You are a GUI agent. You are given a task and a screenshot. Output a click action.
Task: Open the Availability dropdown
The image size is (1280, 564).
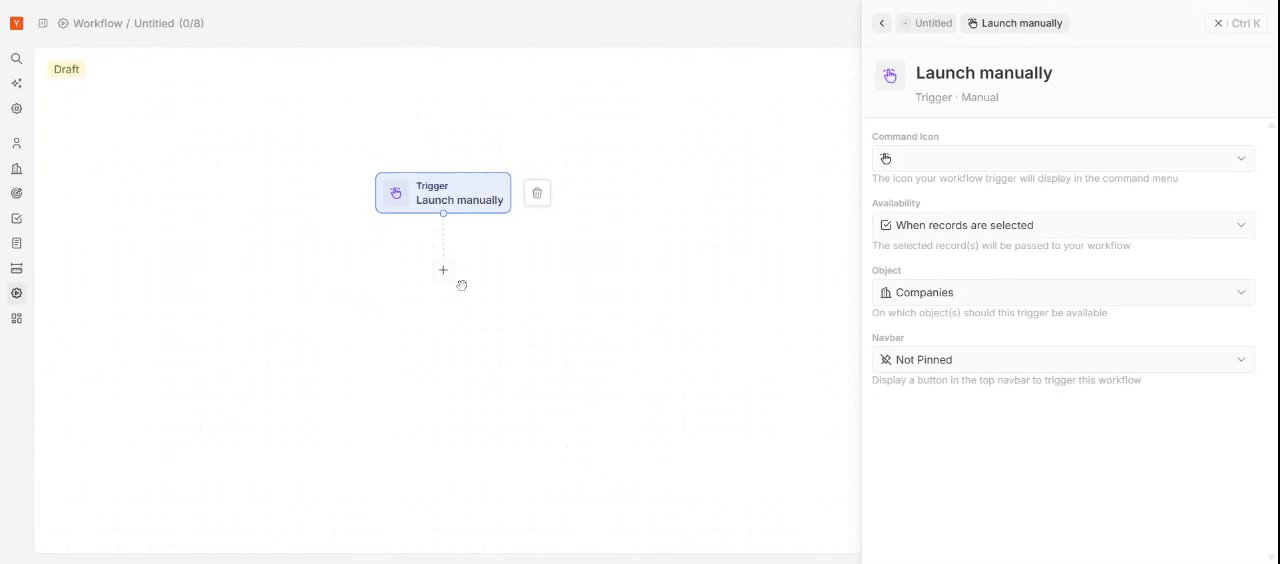(1063, 225)
